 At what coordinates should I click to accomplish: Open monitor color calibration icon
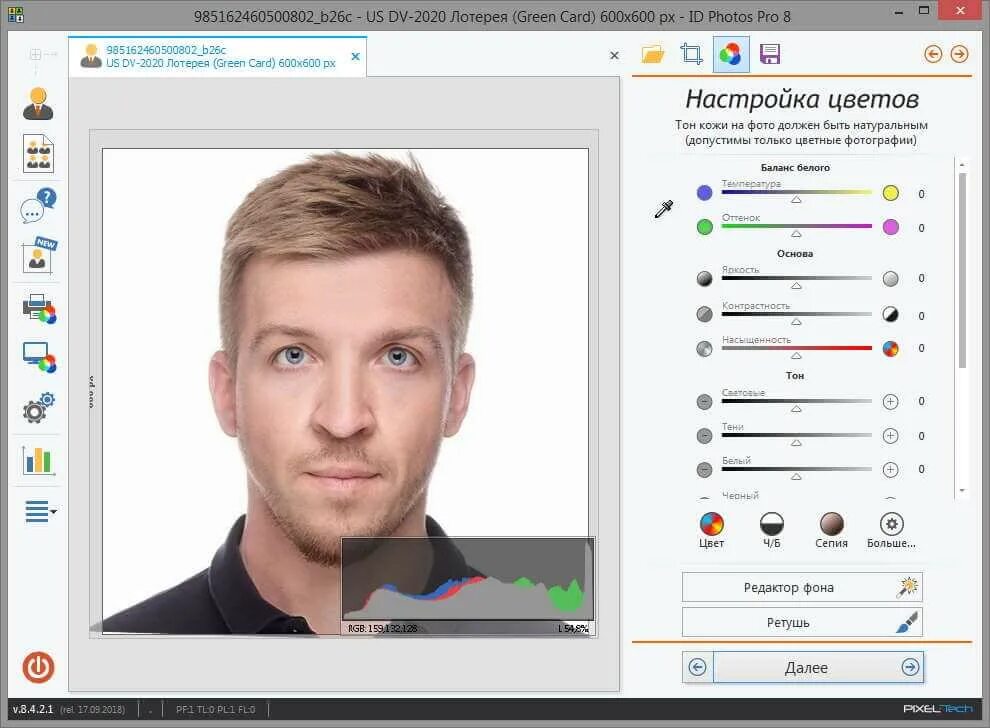39,357
